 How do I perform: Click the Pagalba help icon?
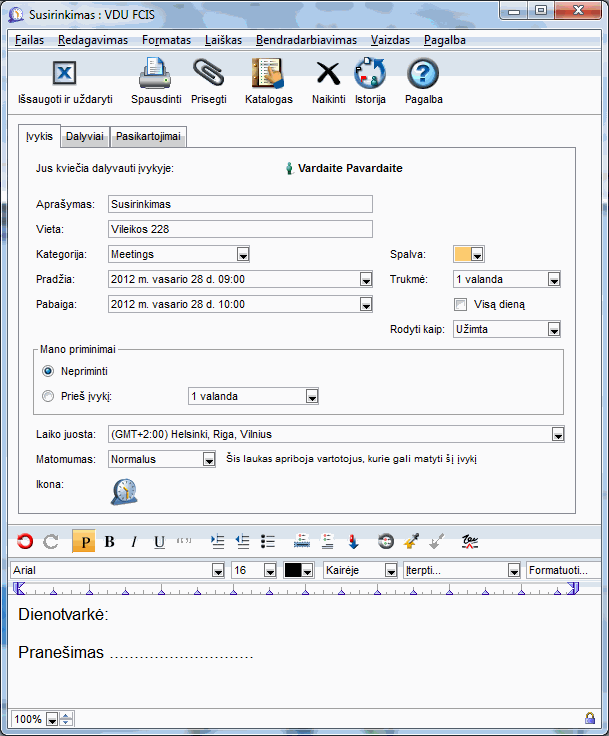click(x=424, y=75)
